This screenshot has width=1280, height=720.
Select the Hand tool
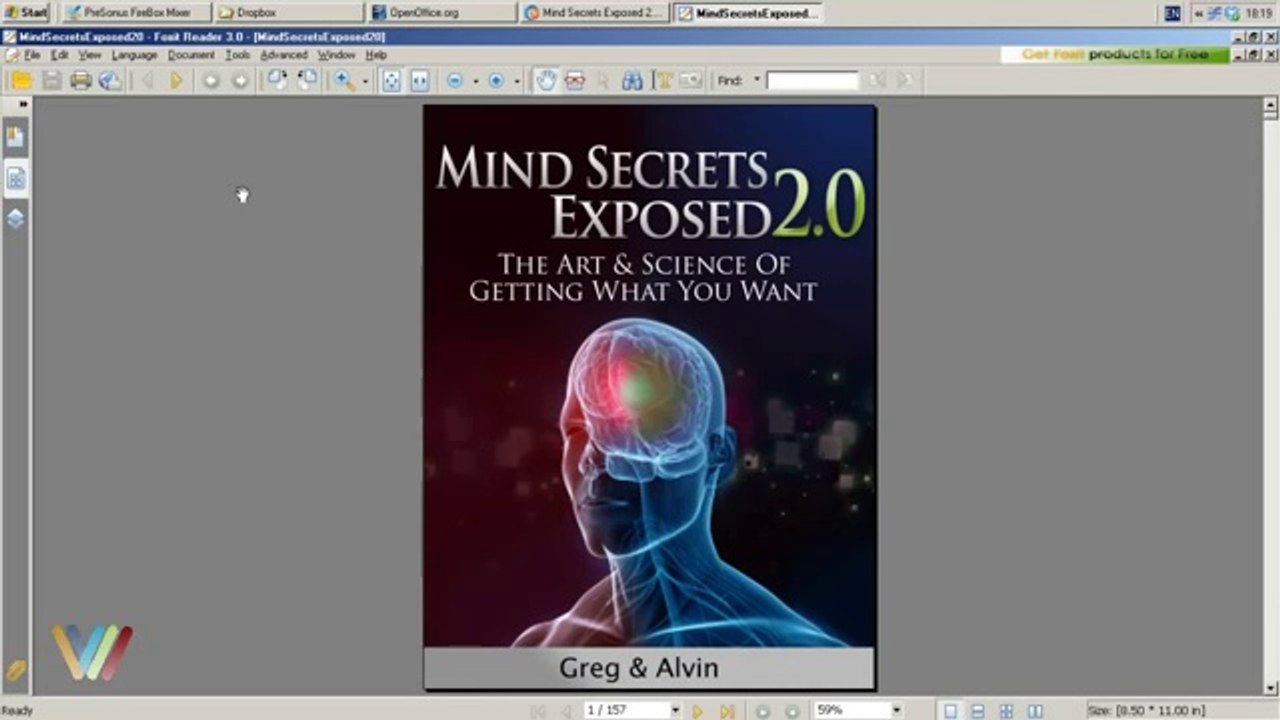point(545,81)
